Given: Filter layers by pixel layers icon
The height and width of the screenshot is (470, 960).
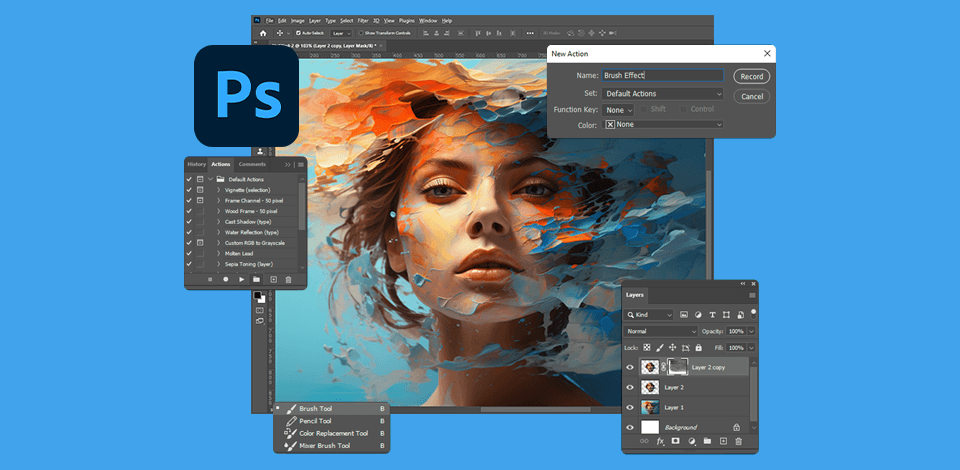Looking at the screenshot, I should click(x=683, y=315).
